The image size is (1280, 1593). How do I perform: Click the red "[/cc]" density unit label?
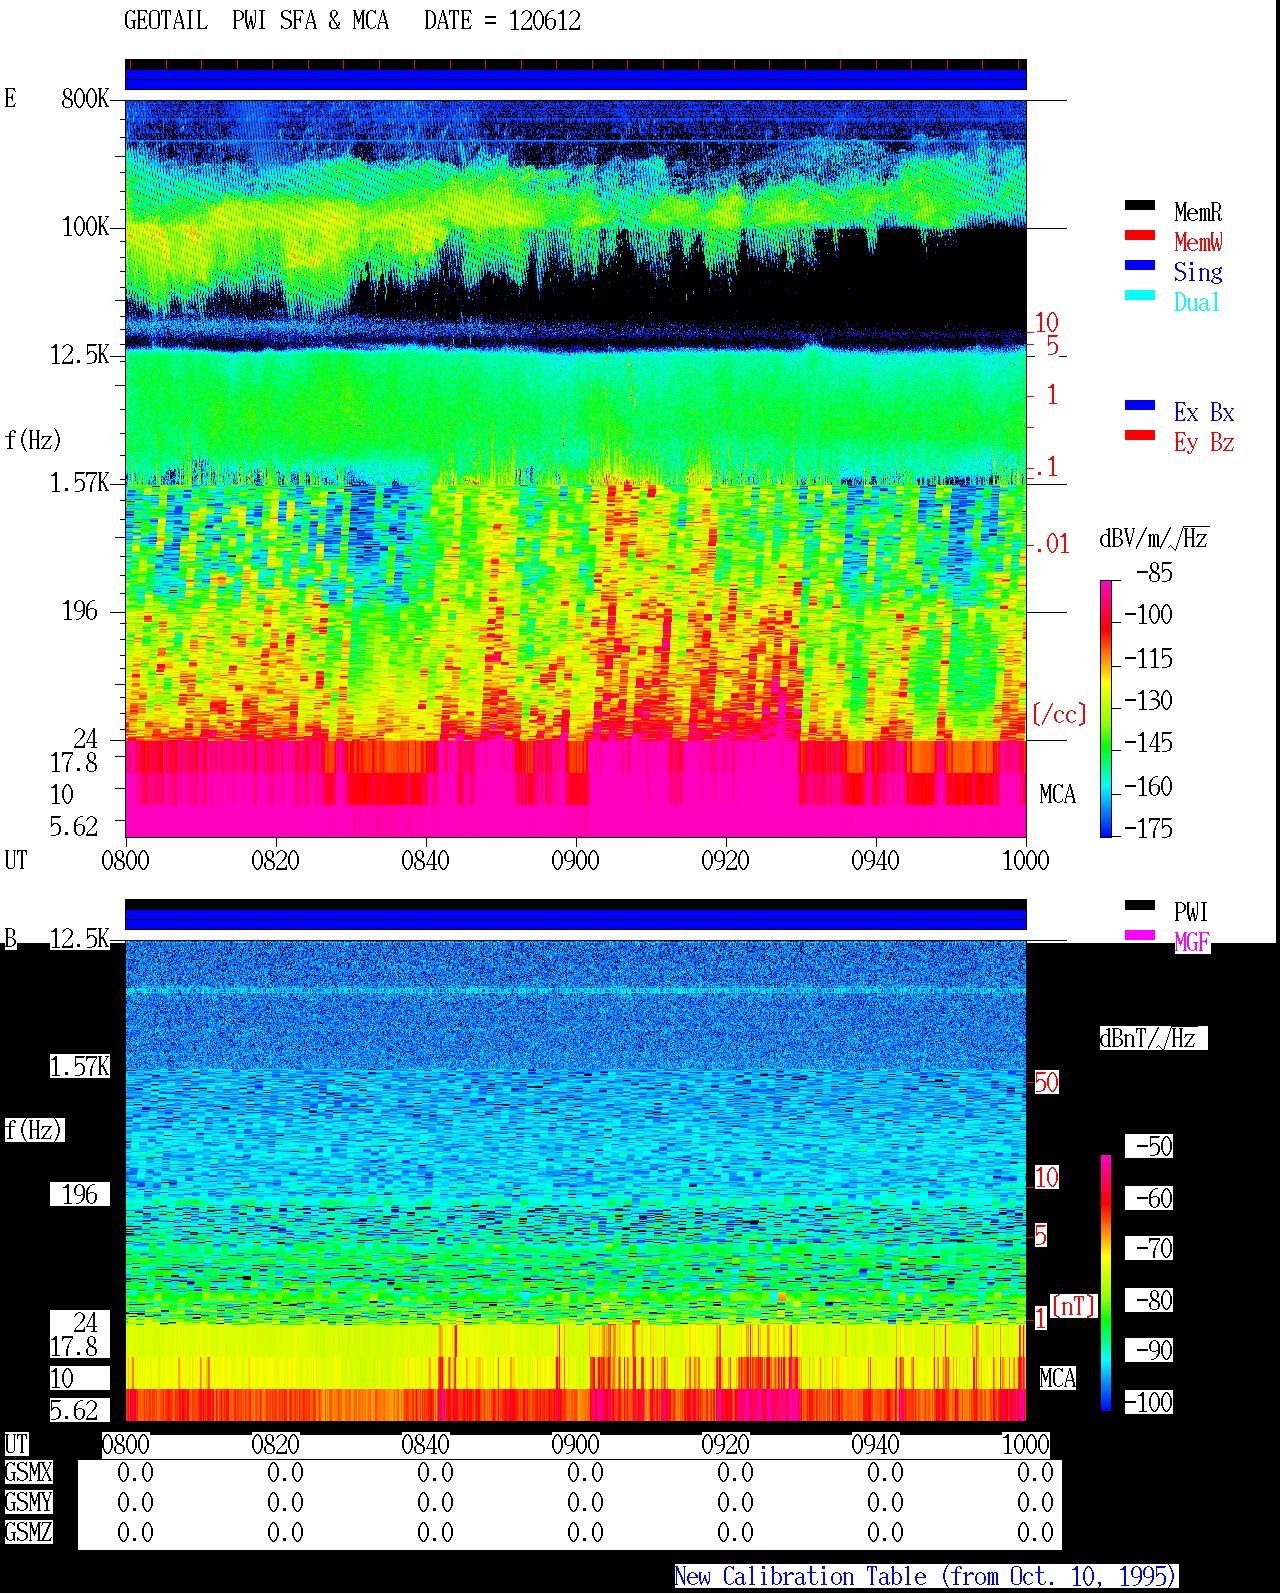[1059, 714]
